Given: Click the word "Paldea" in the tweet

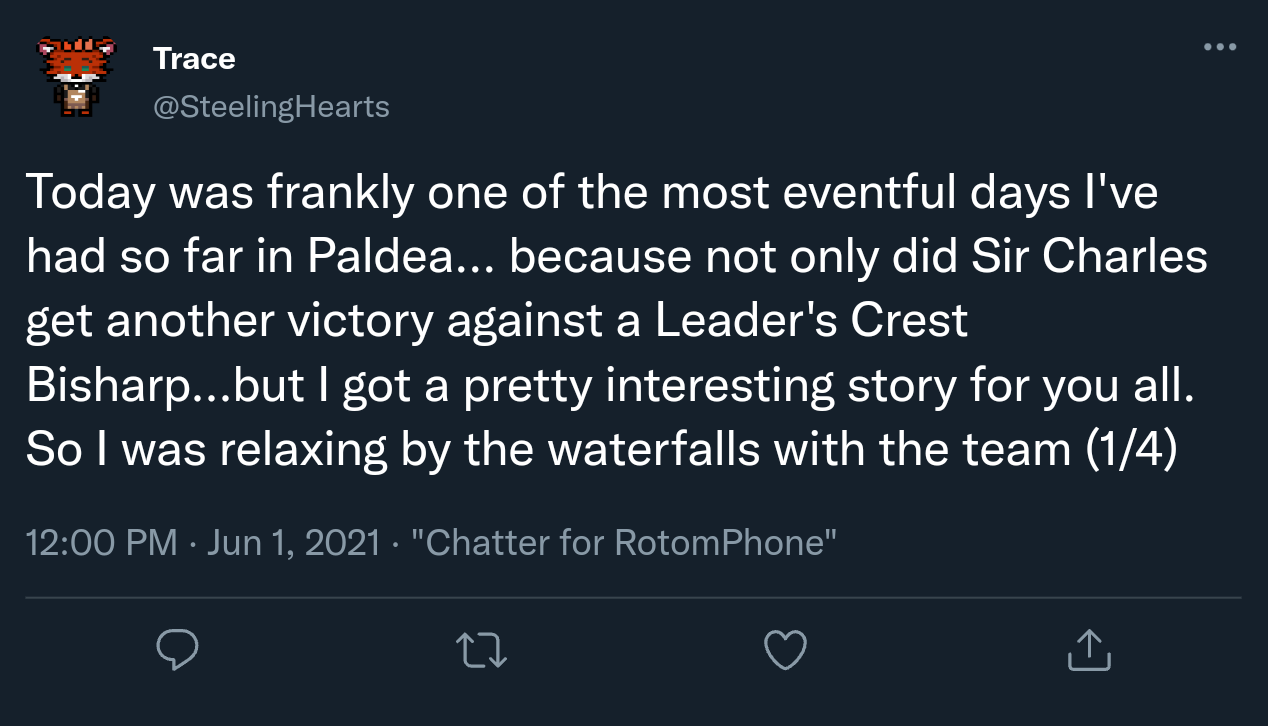Looking at the screenshot, I should (382, 257).
